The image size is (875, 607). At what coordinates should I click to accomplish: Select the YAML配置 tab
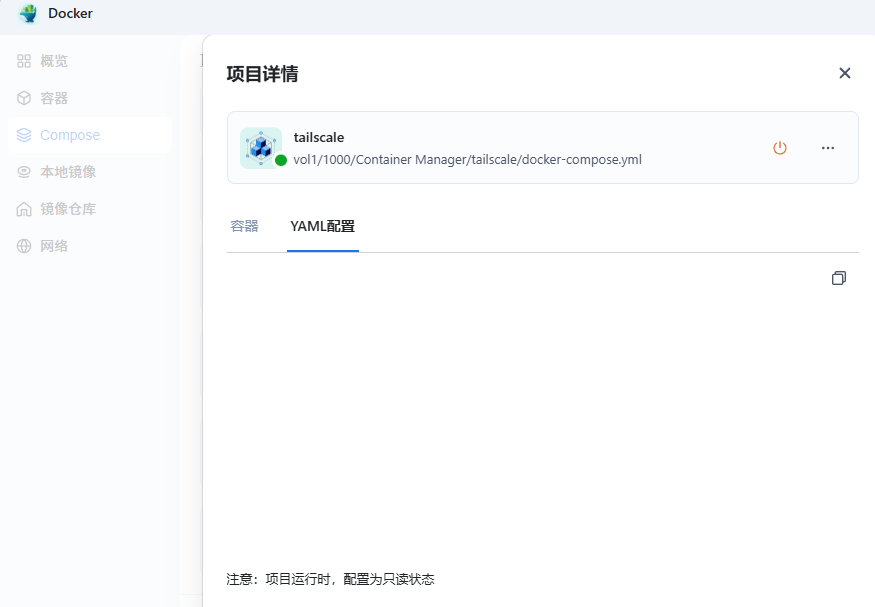click(x=323, y=226)
